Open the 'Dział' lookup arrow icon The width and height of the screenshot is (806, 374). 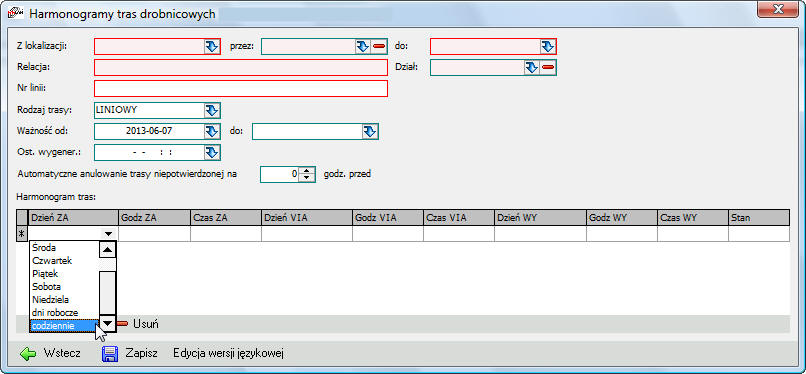point(532,67)
